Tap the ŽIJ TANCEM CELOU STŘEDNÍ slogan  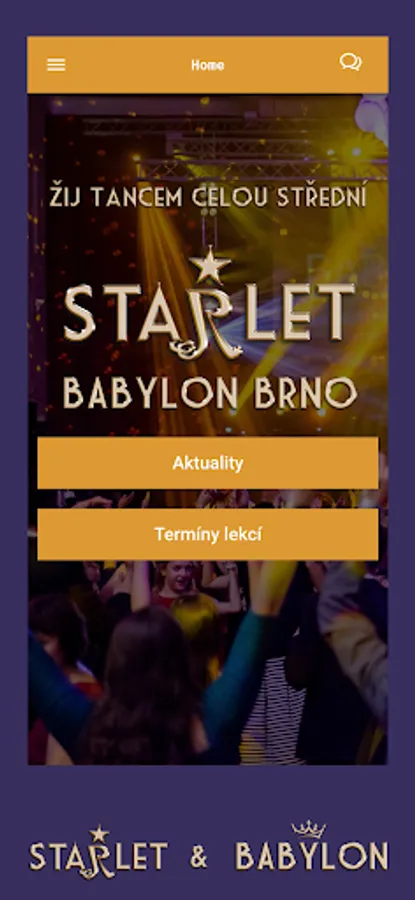click(x=208, y=197)
